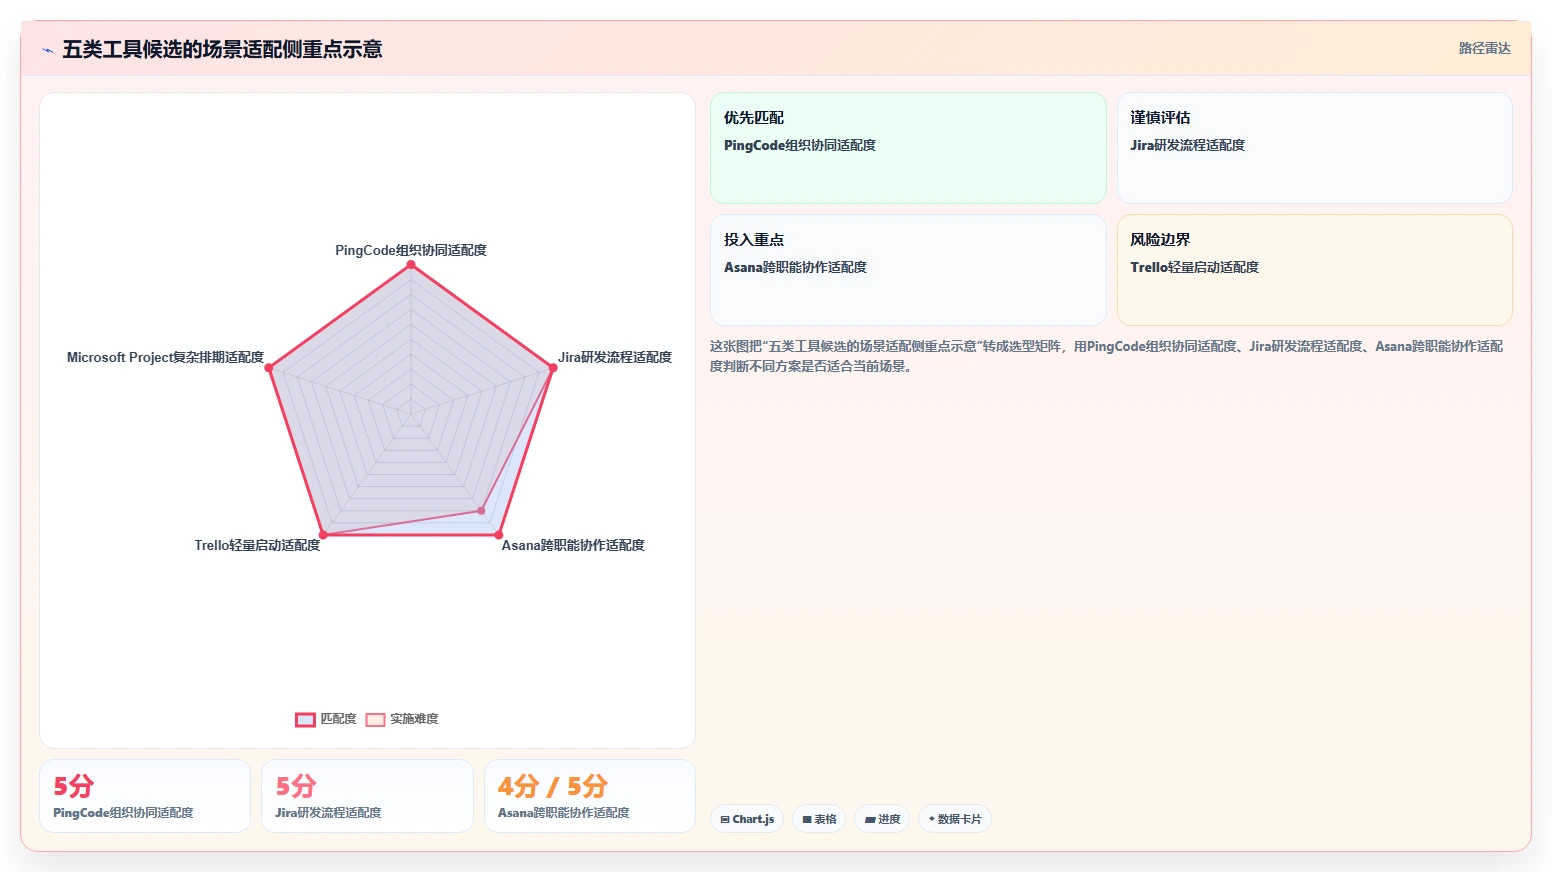Screen dimensions: 1552x872
Task: Open the 优先匹配 green card
Action: click(x=908, y=148)
